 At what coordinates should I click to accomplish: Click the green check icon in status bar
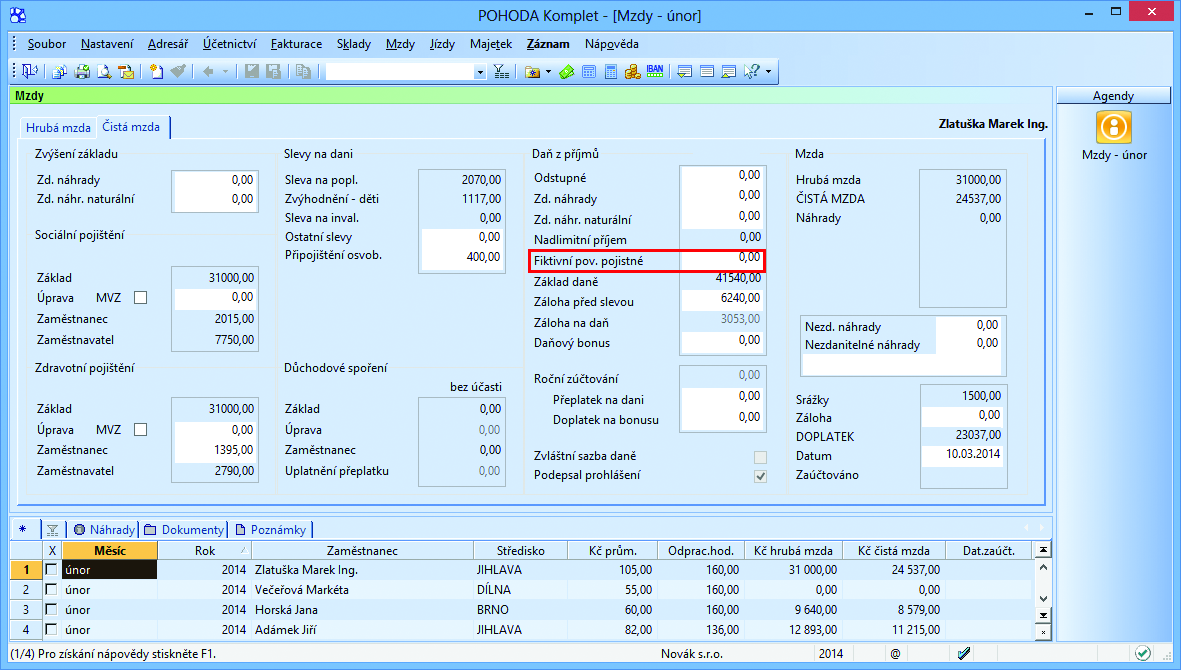pos(1143,653)
